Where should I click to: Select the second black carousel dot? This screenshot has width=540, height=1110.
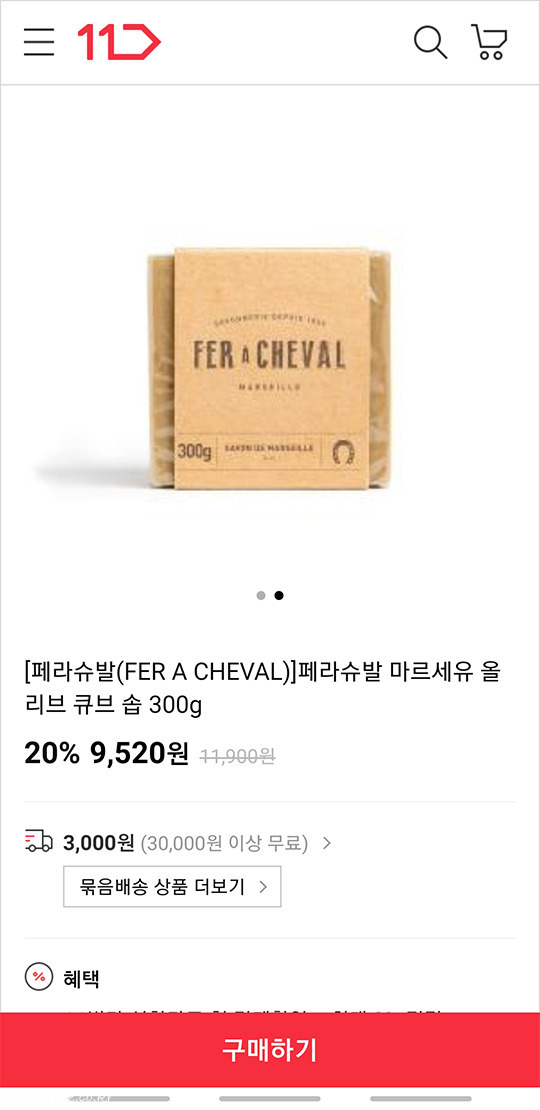(x=279, y=595)
